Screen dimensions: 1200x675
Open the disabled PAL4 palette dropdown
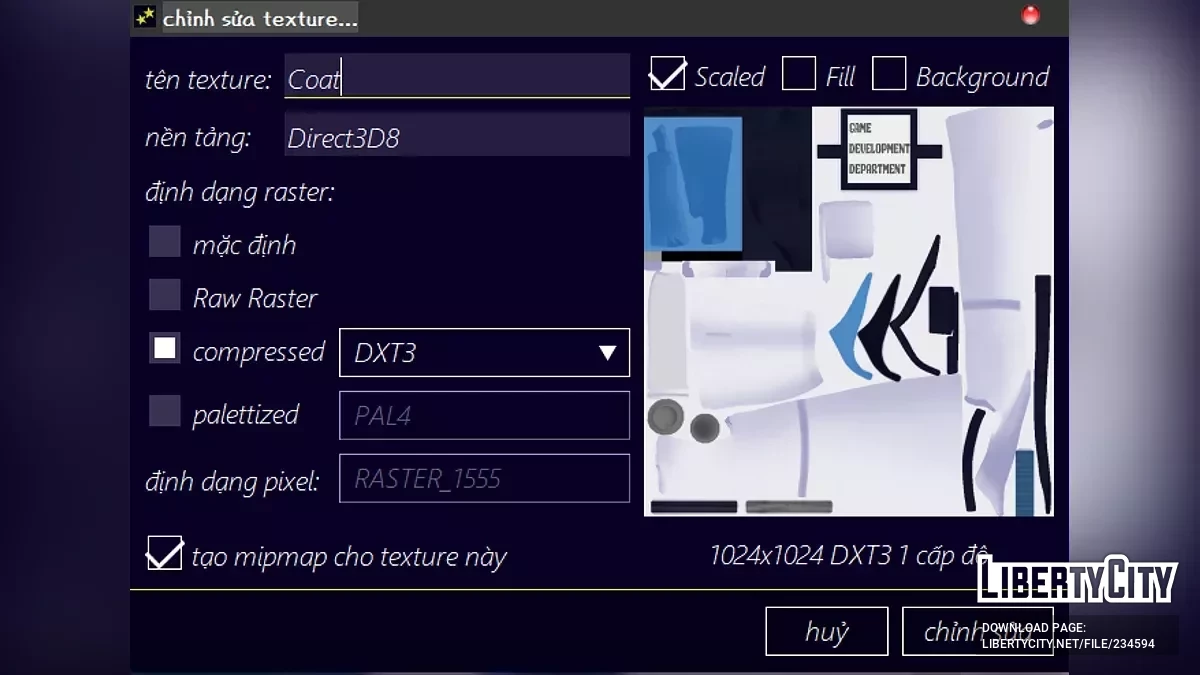484,416
